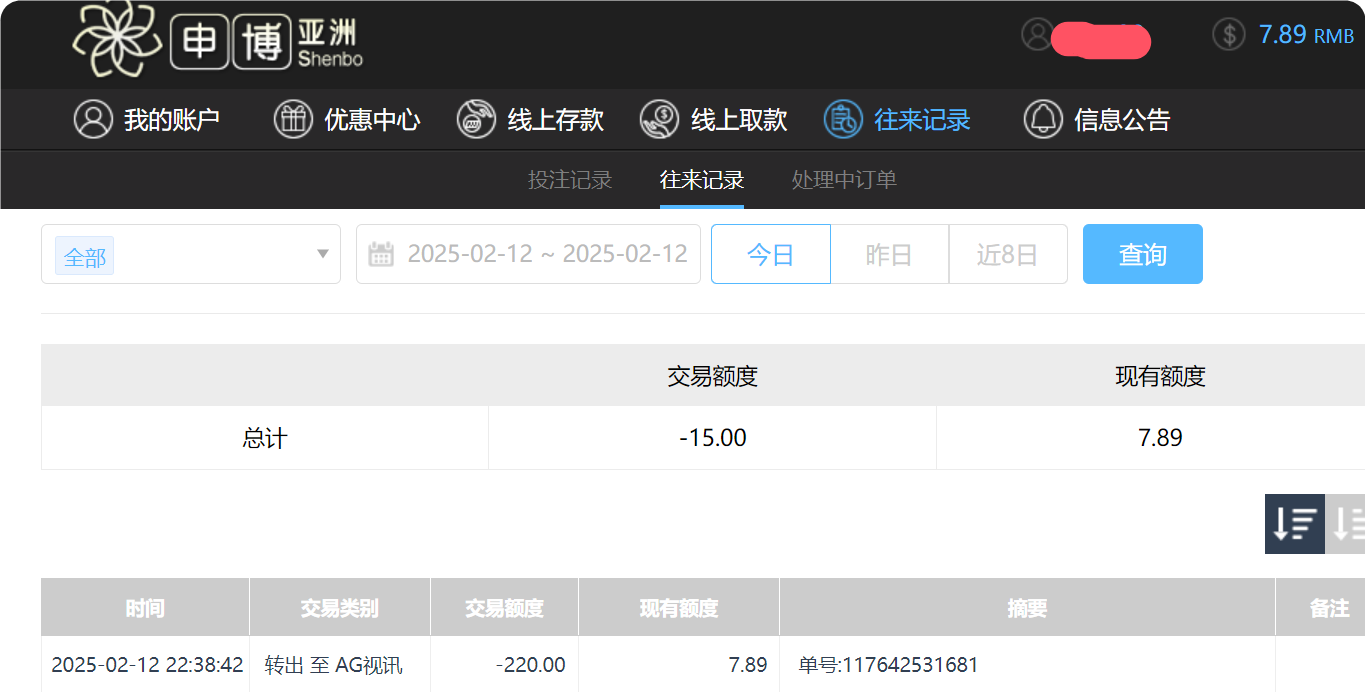This screenshot has width=1365, height=692.
Task: Open the 我的账户 account icon
Action: tap(93, 119)
